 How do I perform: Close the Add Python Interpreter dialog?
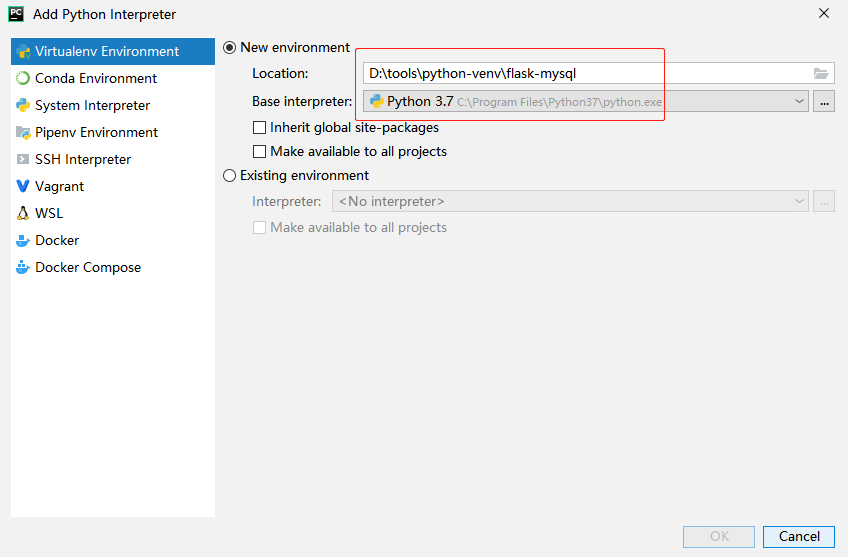pyautogui.click(x=824, y=14)
